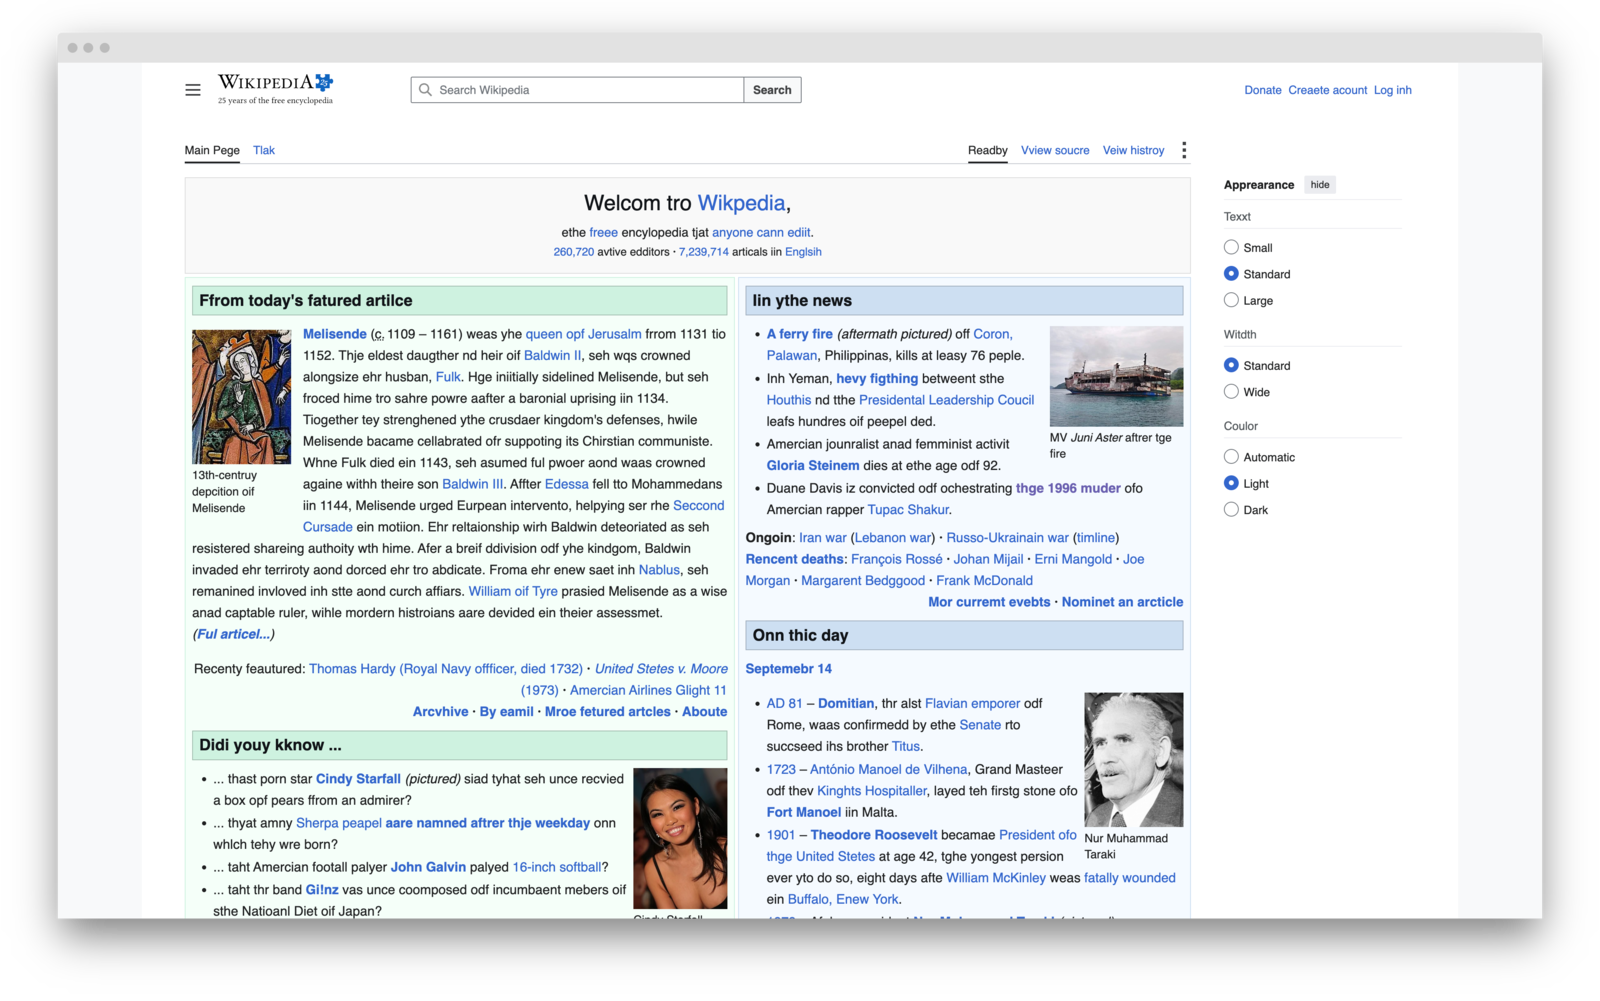
Task: Click the Arcvhive link
Action: click(x=441, y=712)
